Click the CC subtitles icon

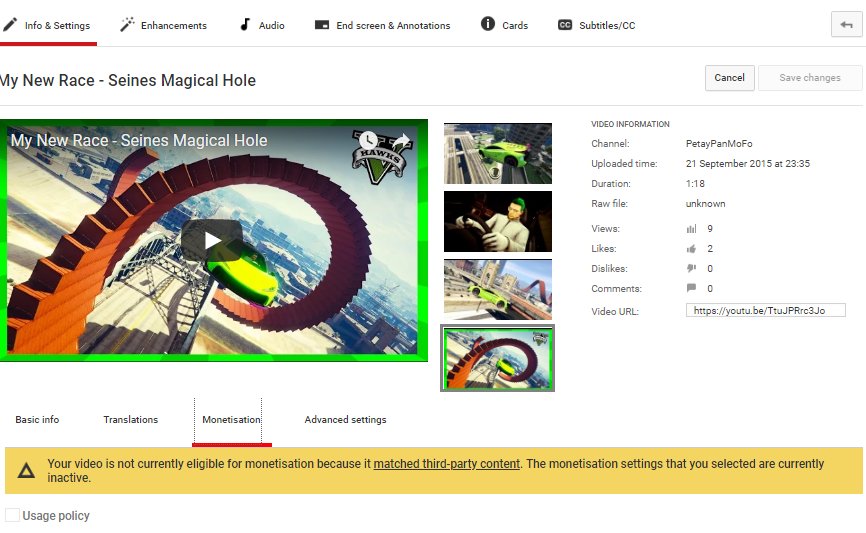click(565, 25)
